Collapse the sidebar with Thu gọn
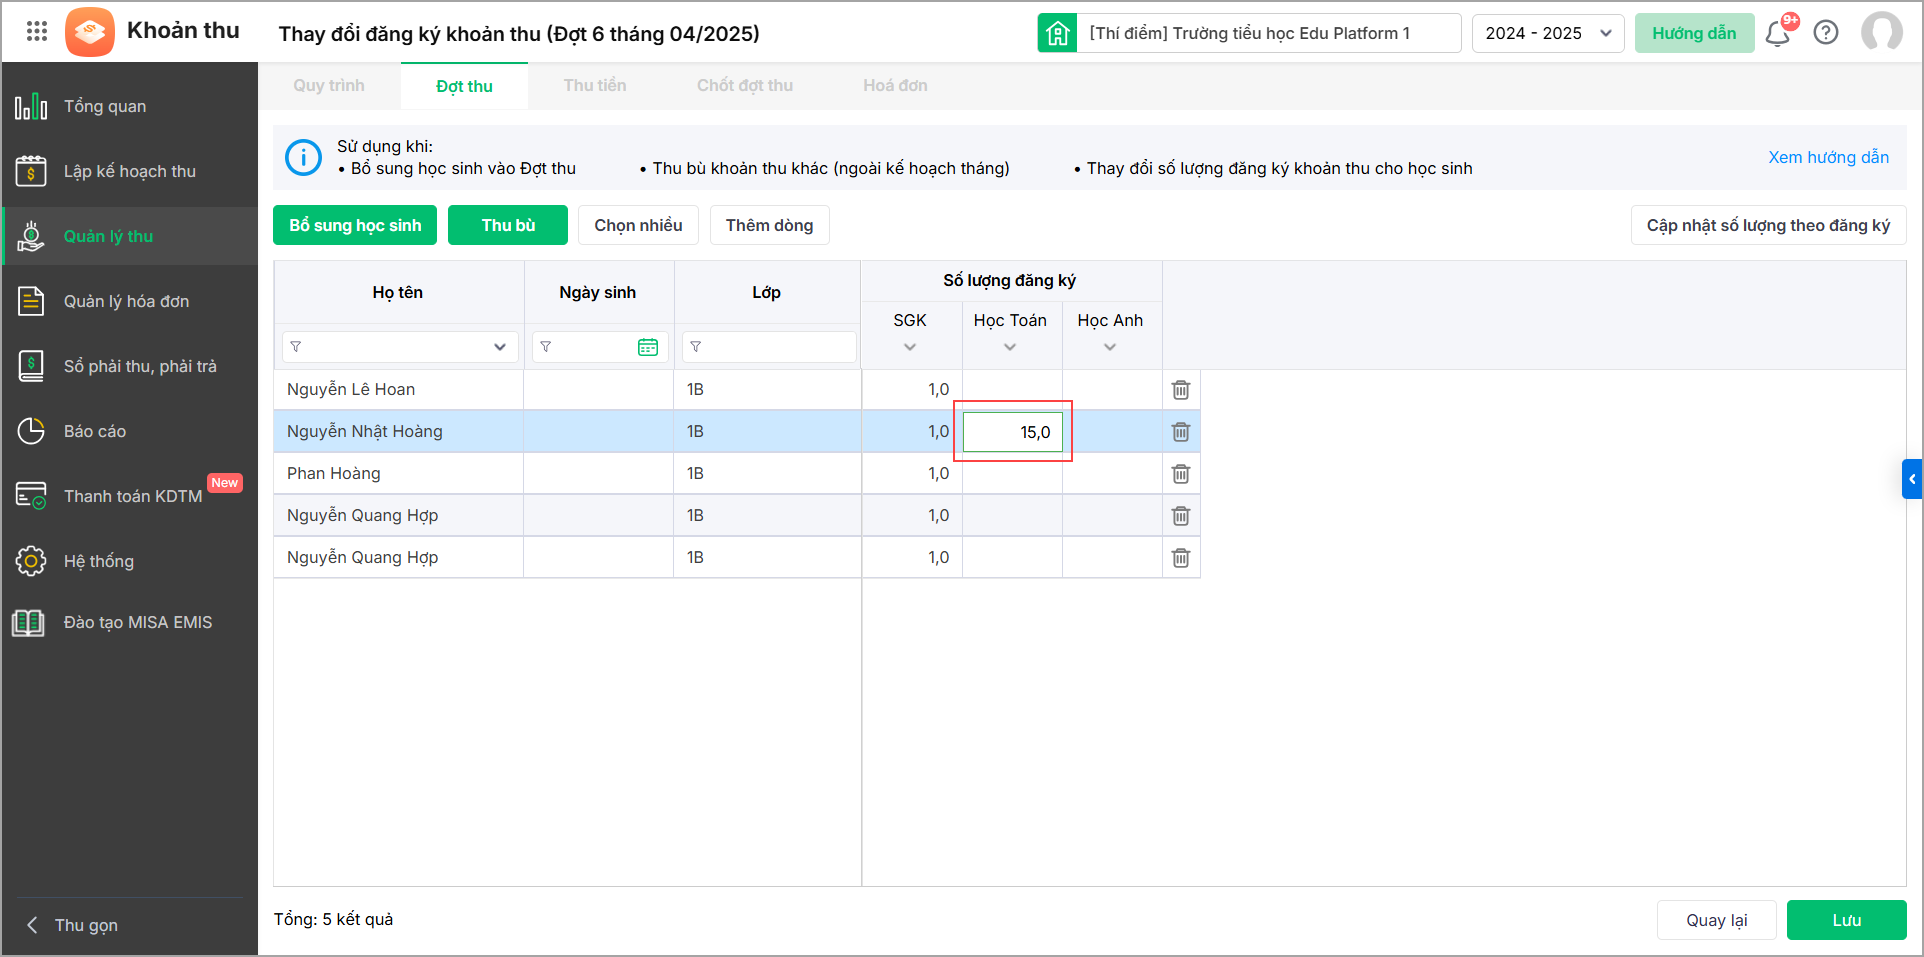This screenshot has height=957, width=1924. [x=86, y=925]
